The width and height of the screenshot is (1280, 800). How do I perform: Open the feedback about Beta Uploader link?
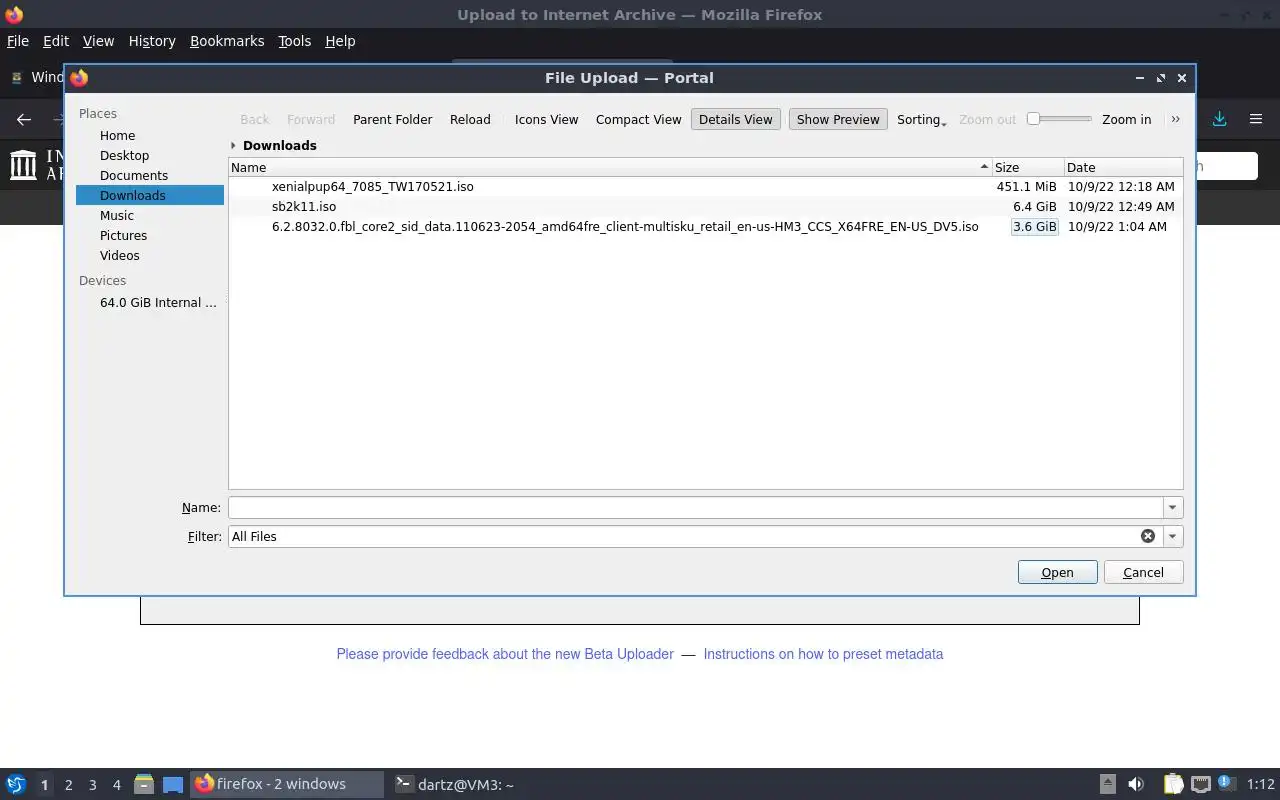tap(505, 654)
